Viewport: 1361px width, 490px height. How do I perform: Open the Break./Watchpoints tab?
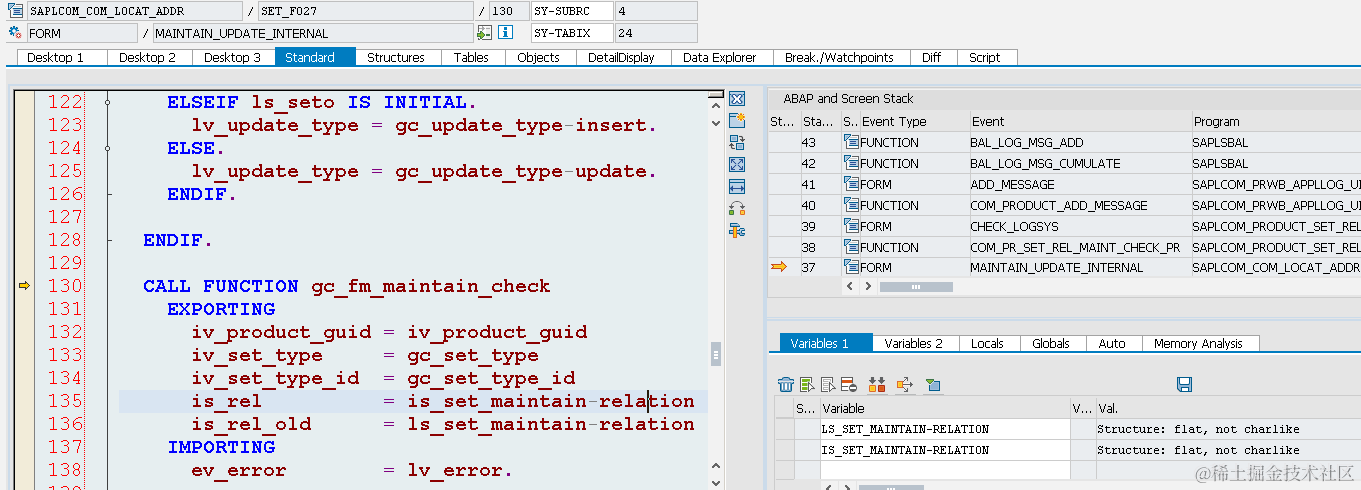pos(839,57)
